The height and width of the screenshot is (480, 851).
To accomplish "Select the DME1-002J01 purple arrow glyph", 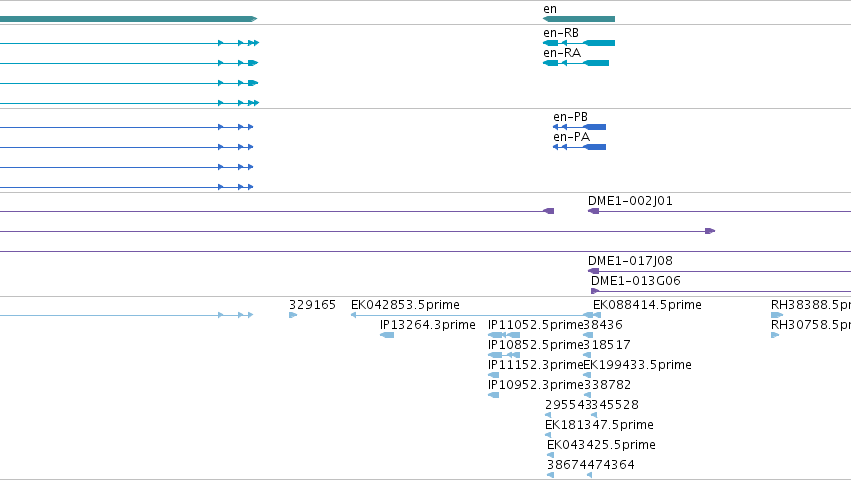I will point(593,211).
